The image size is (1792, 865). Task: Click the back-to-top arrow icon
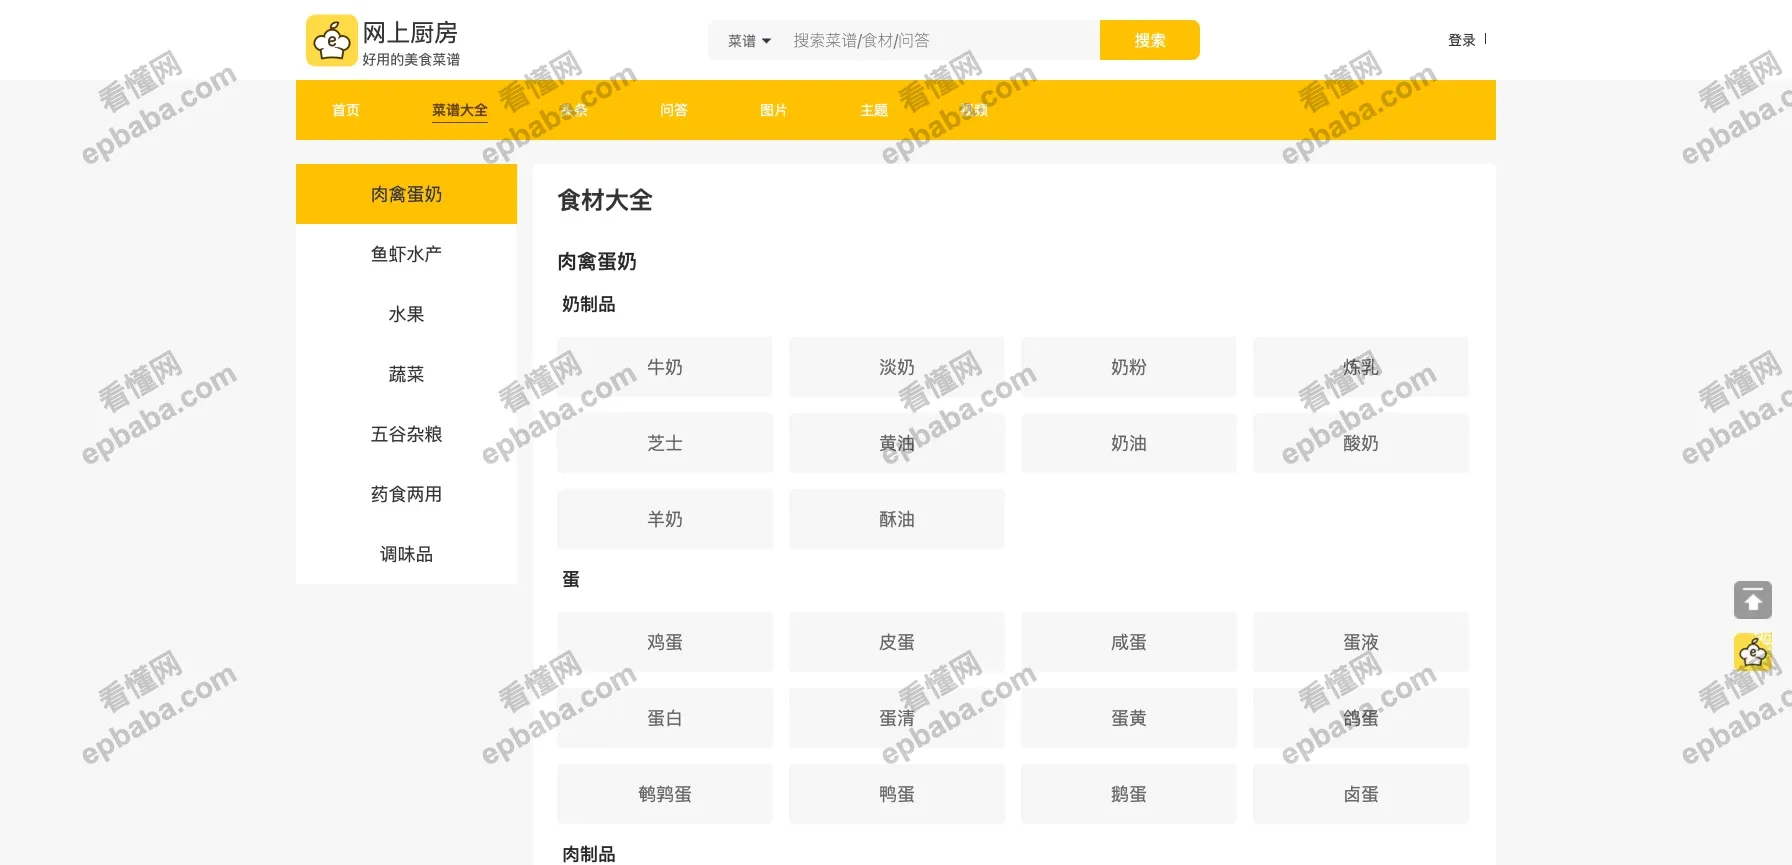point(1752,600)
